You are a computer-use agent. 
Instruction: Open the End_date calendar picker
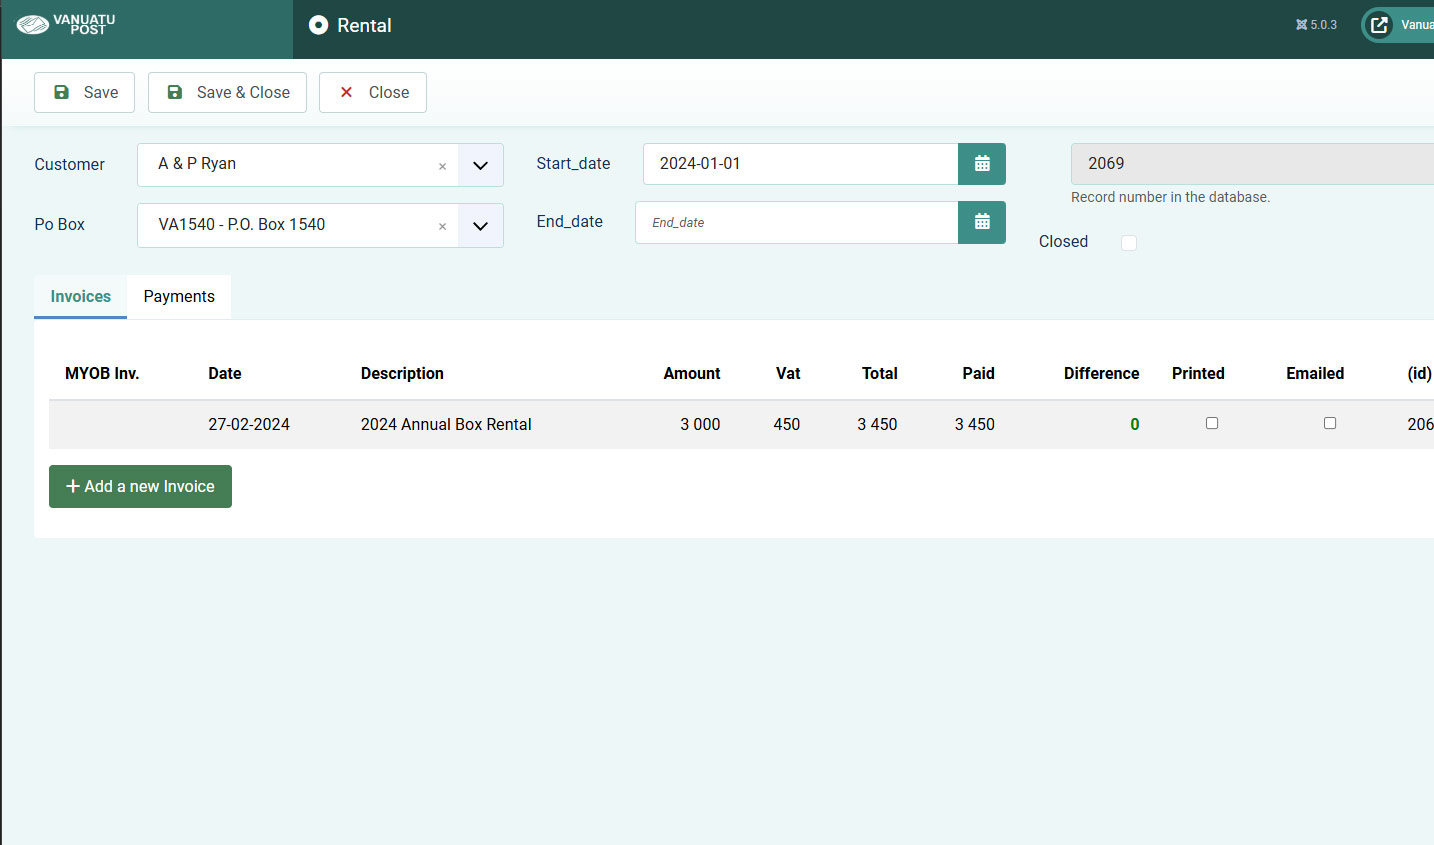(981, 222)
